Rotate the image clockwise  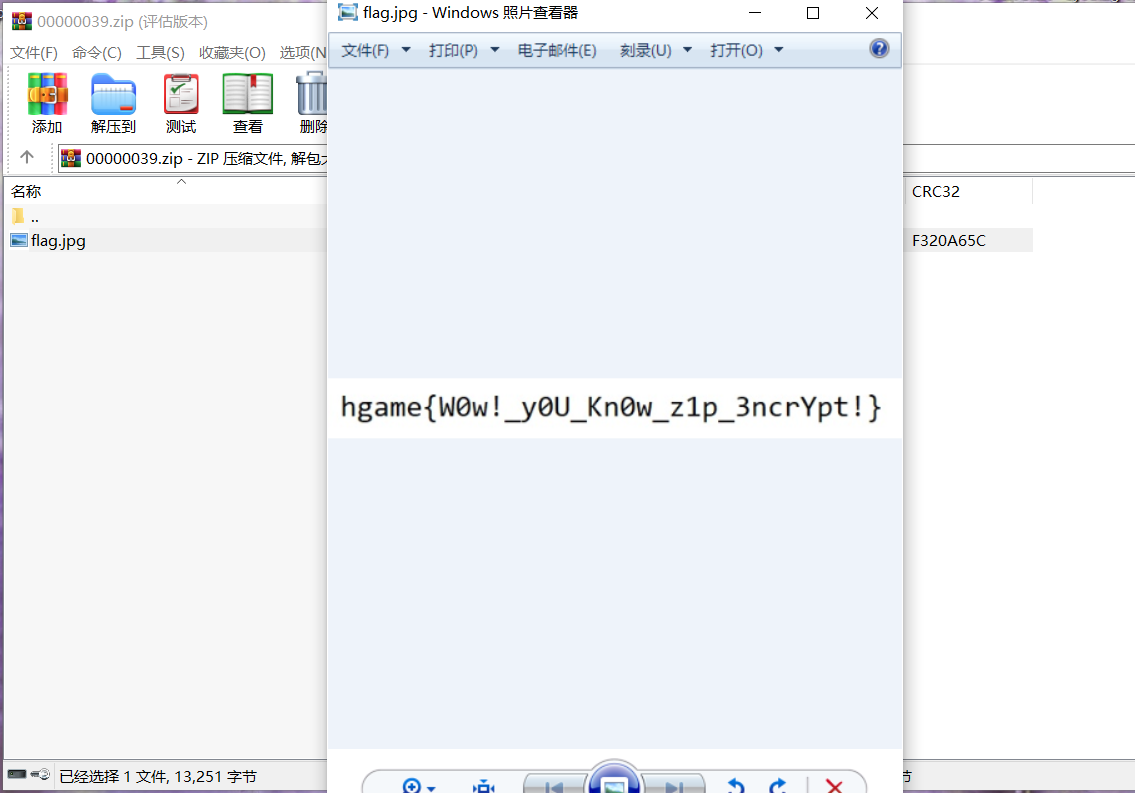(x=779, y=785)
